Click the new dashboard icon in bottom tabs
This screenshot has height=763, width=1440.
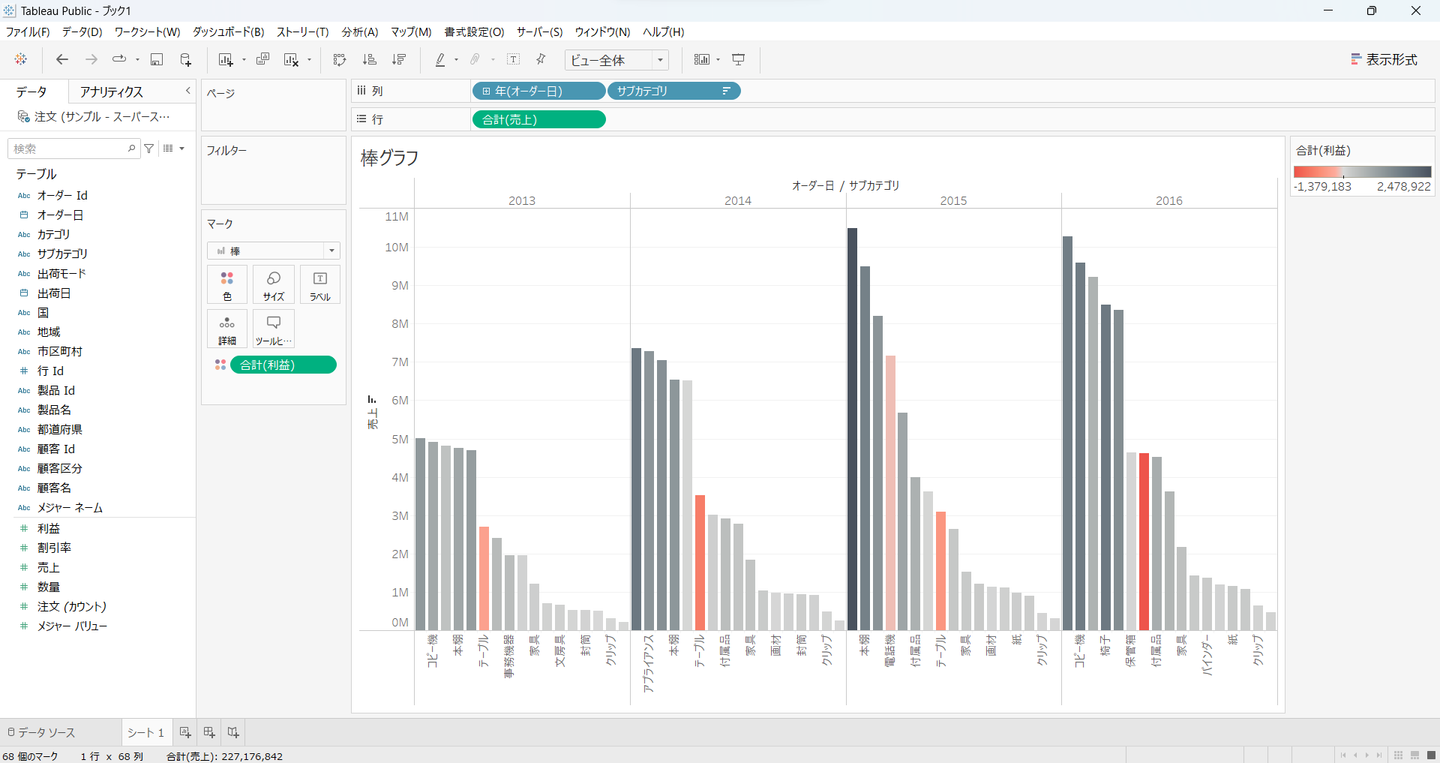[x=209, y=732]
